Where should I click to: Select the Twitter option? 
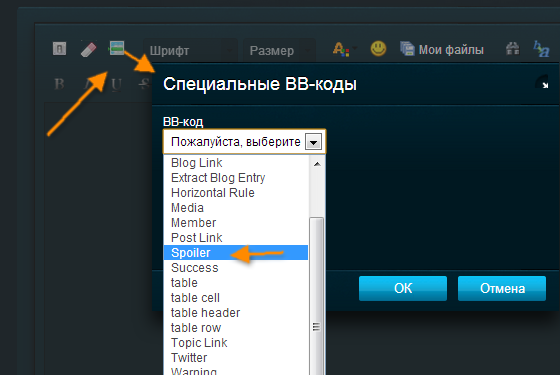pyautogui.click(x=236, y=358)
